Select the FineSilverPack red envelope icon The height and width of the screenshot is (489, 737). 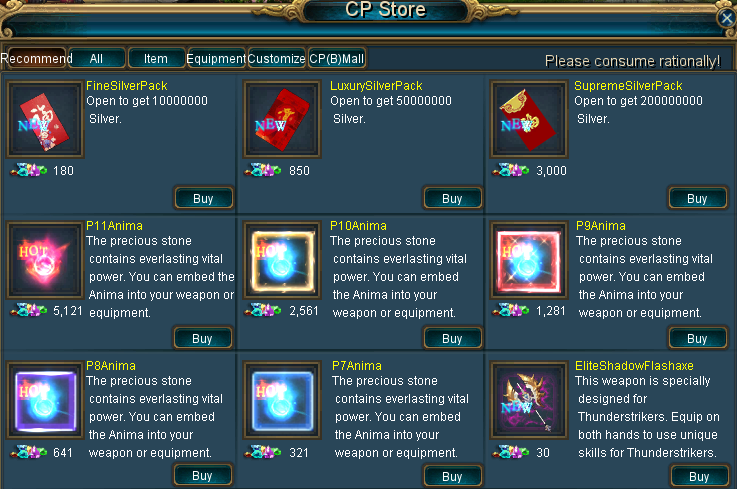[45, 119]
